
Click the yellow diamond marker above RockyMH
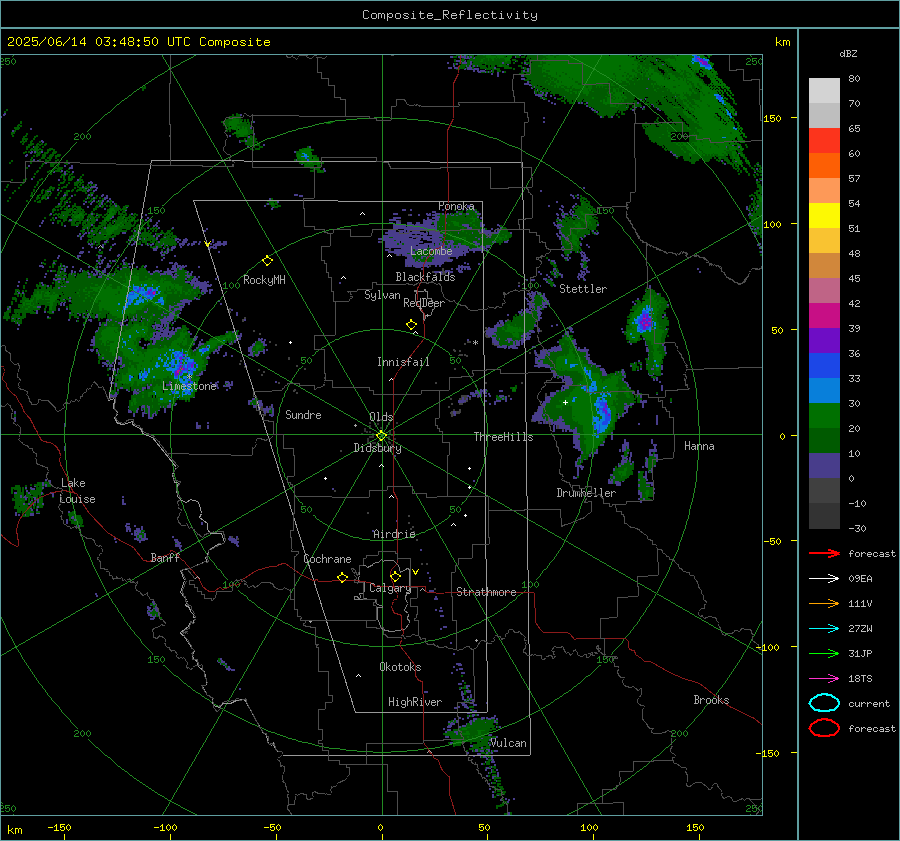click(267, 261)
